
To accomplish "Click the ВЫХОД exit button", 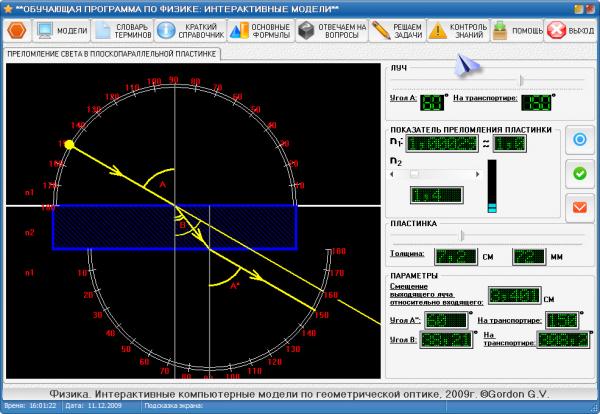I will click(x=570, y=31).
